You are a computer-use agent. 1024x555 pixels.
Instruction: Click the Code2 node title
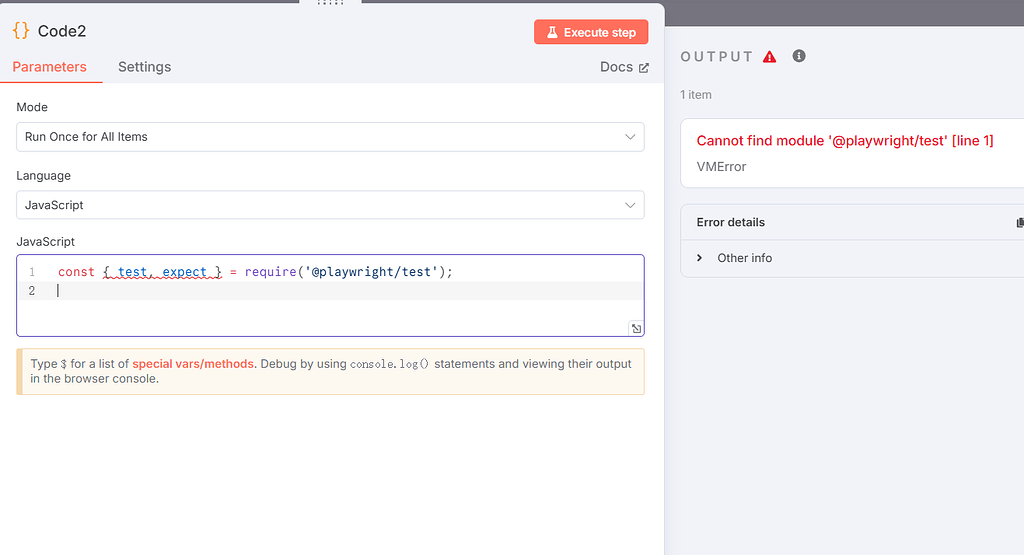point(62,31)
